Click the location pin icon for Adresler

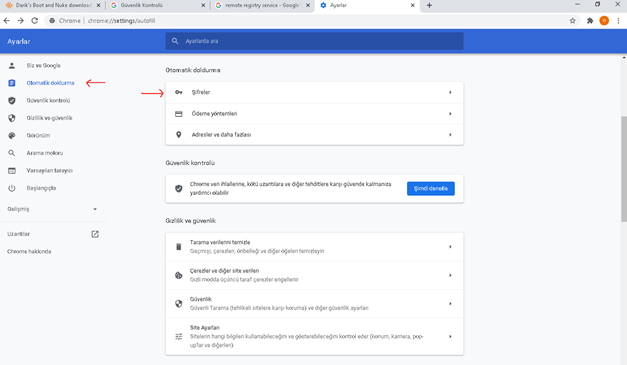coord(179,135)
